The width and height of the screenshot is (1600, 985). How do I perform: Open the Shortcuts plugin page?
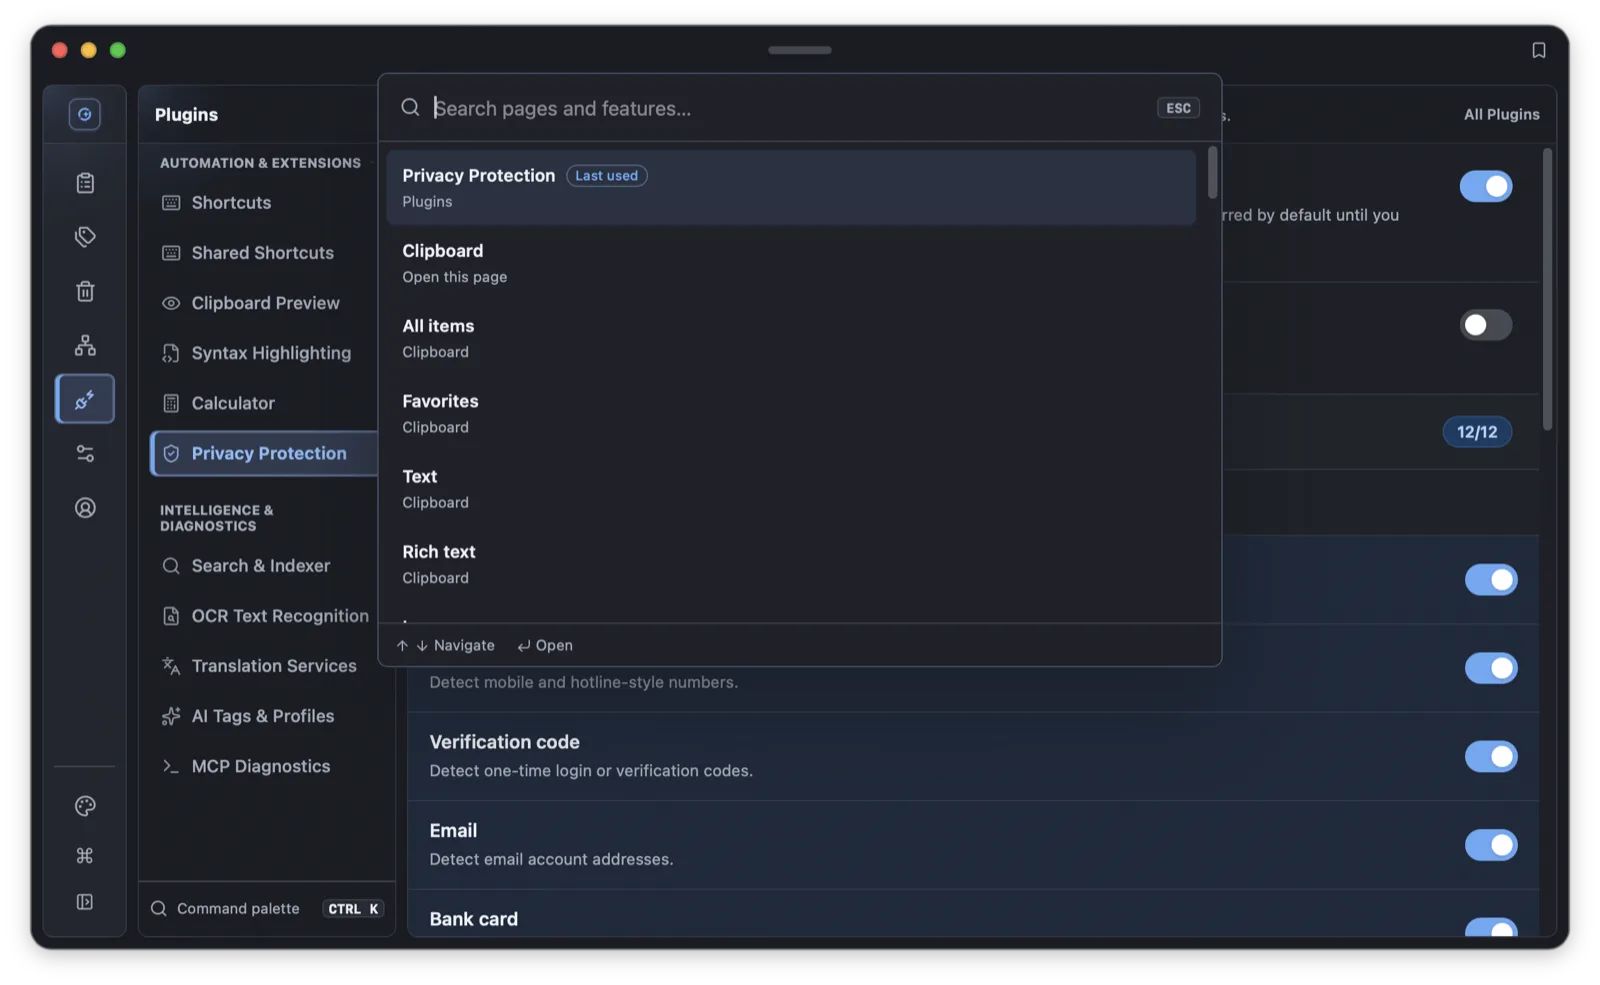coord(264,203)
